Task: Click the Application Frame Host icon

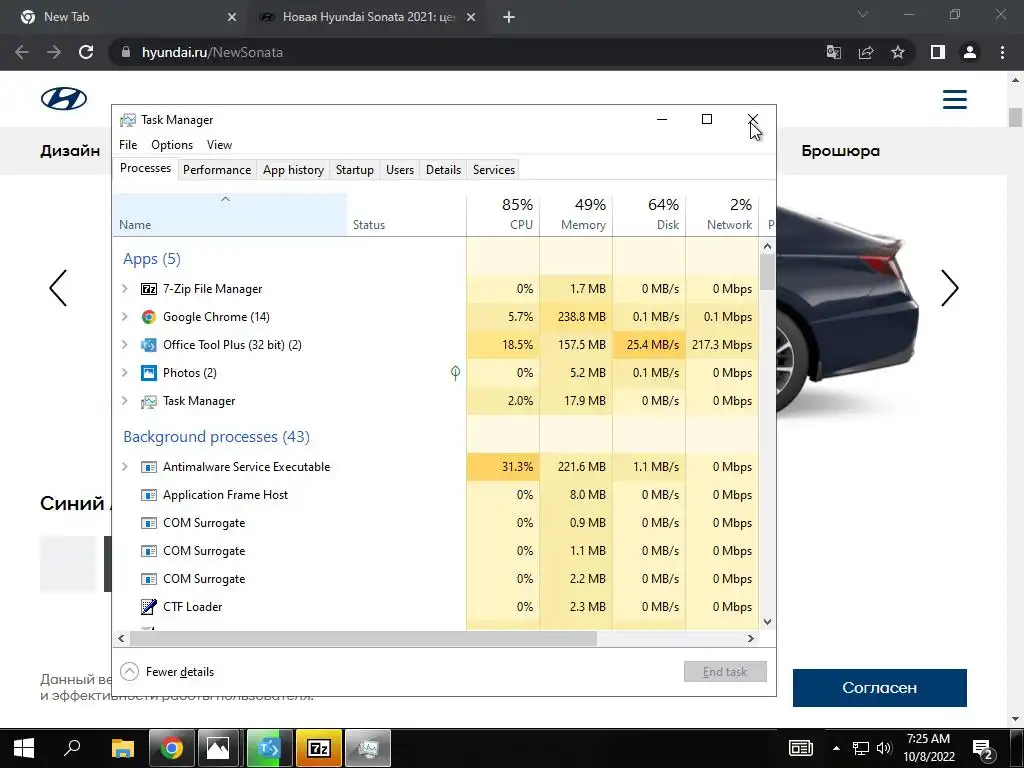Action: tap(149, 495)
